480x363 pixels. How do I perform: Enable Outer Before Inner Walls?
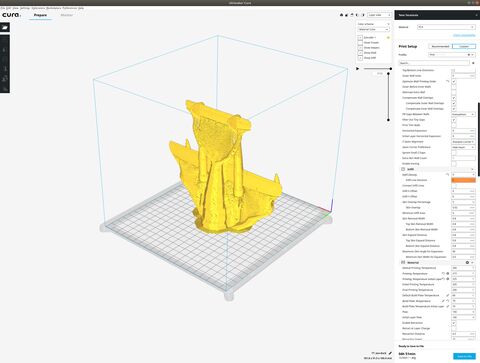pos(454,87)
